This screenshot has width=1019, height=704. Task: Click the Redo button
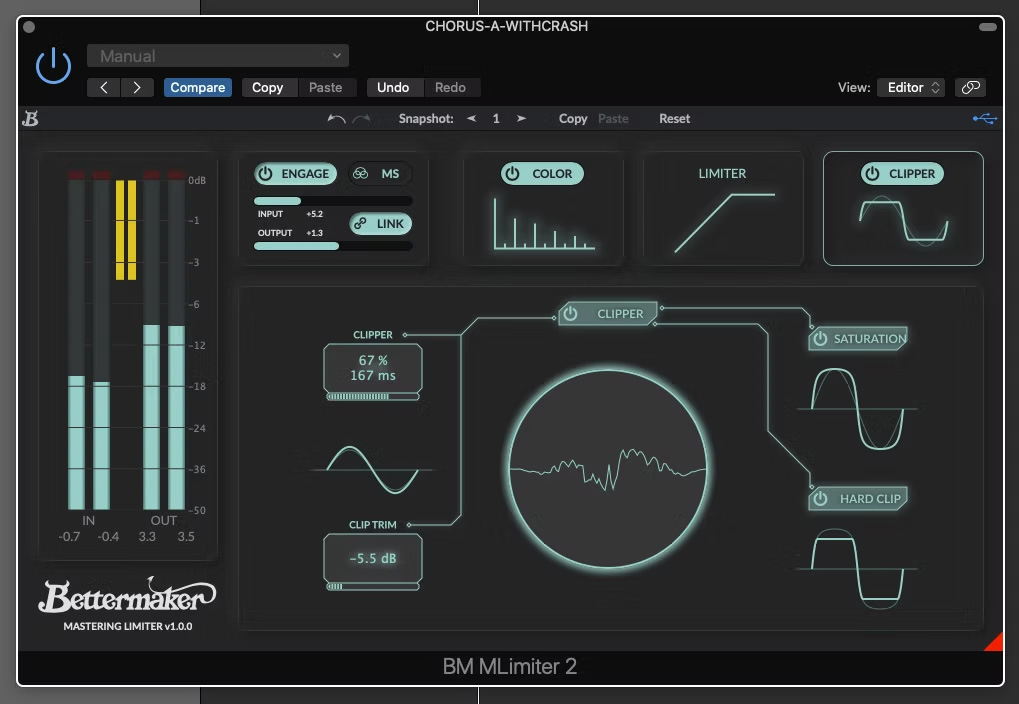[450, 87]
